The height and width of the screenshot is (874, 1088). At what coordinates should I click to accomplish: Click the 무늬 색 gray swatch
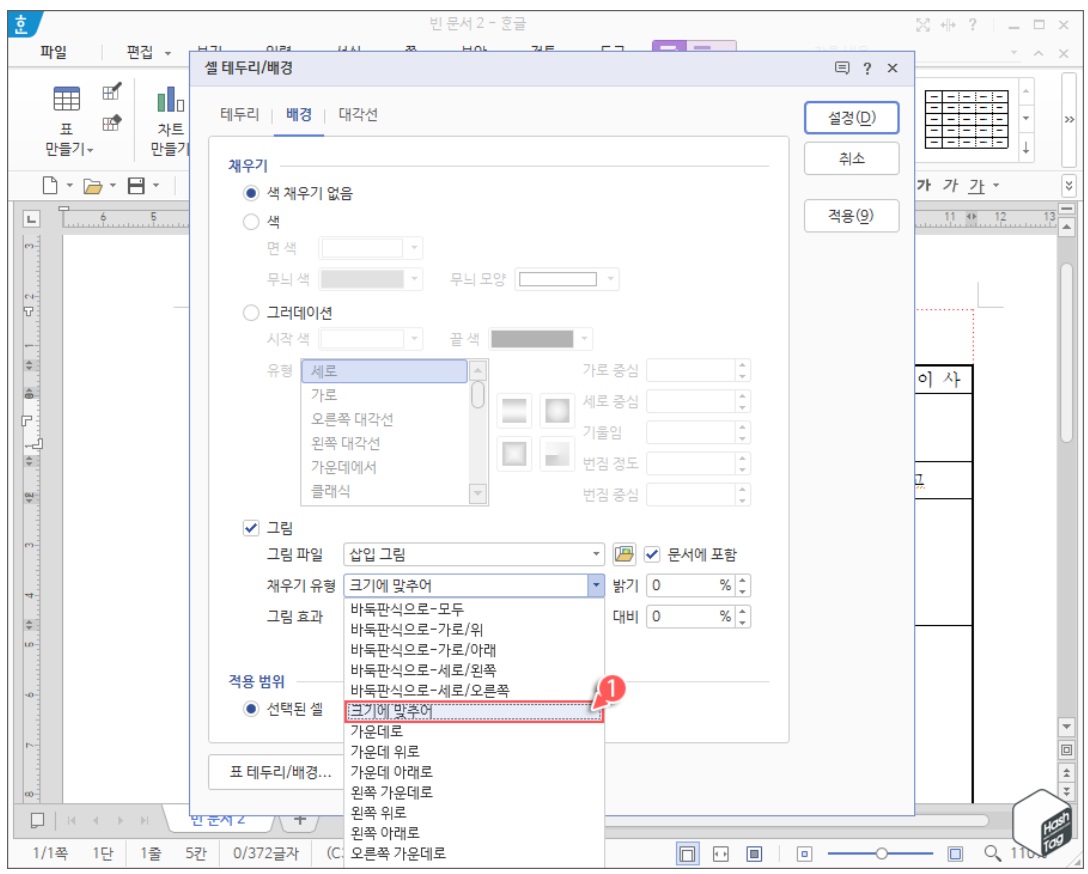tap(362, 279)
